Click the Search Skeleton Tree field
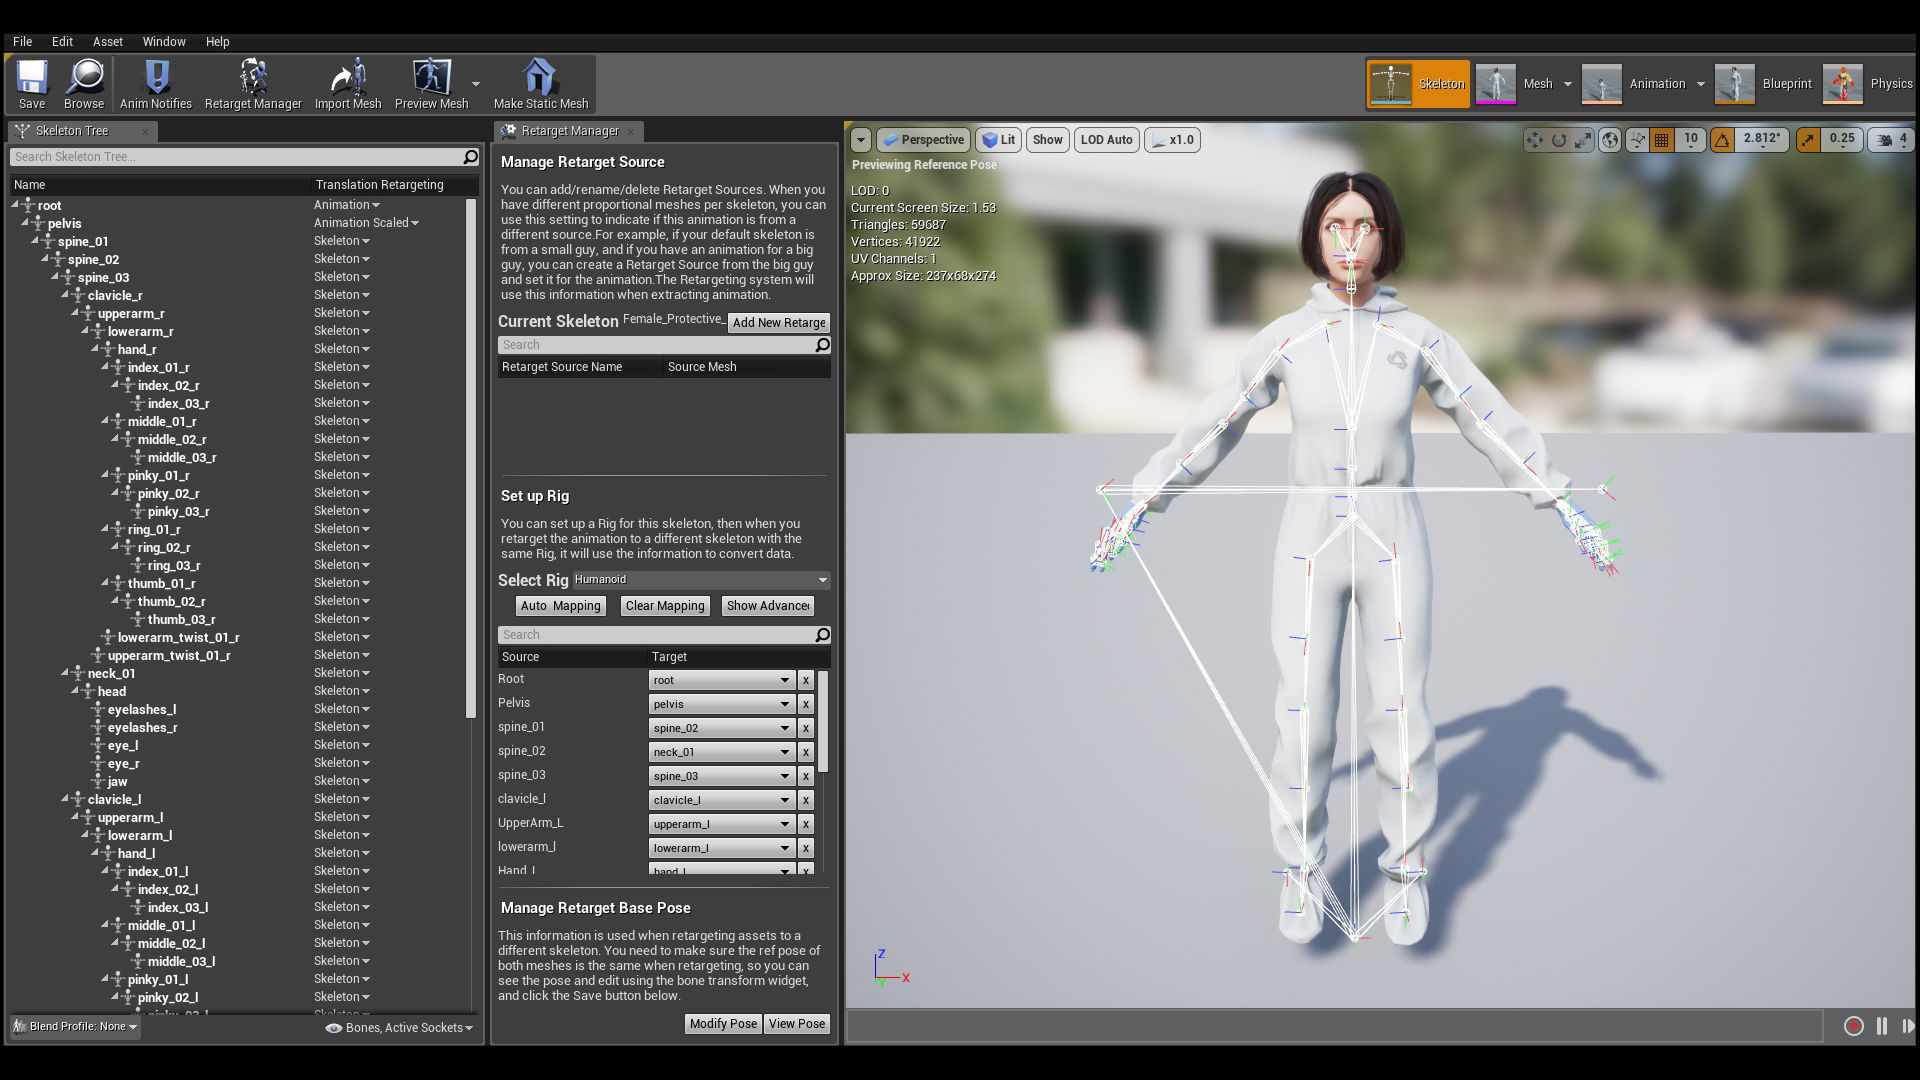The image size is (1920, 1080). [x=236, y=157]
